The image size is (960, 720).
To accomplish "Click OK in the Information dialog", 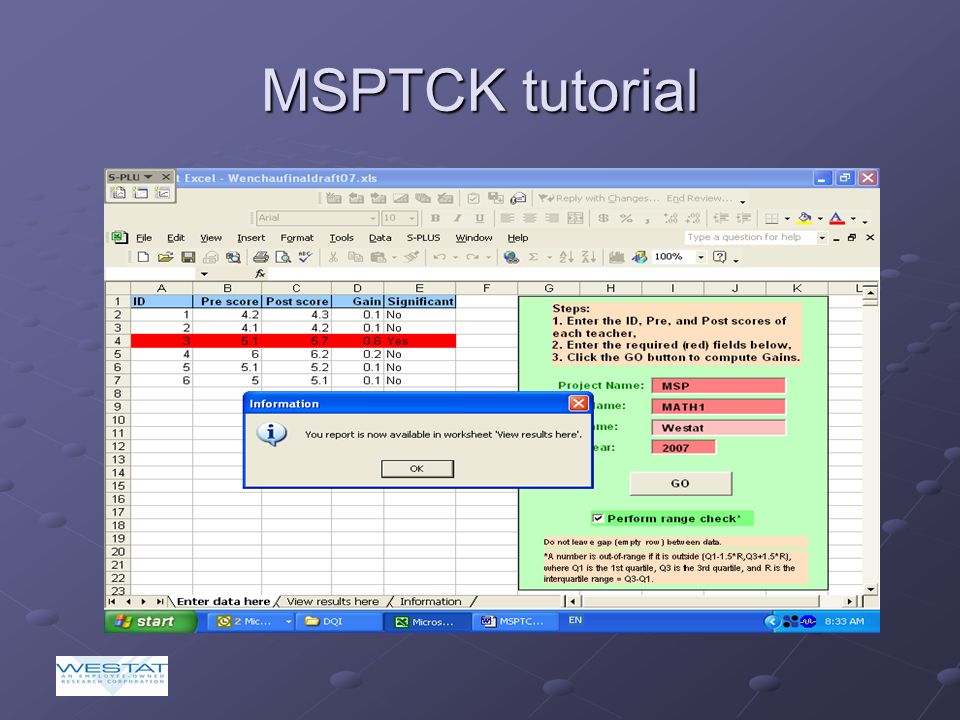I will point(417,469).
